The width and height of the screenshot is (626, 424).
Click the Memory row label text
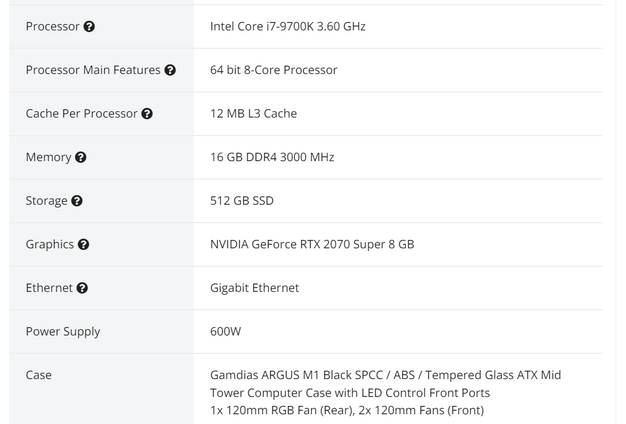tap(48, 157)
